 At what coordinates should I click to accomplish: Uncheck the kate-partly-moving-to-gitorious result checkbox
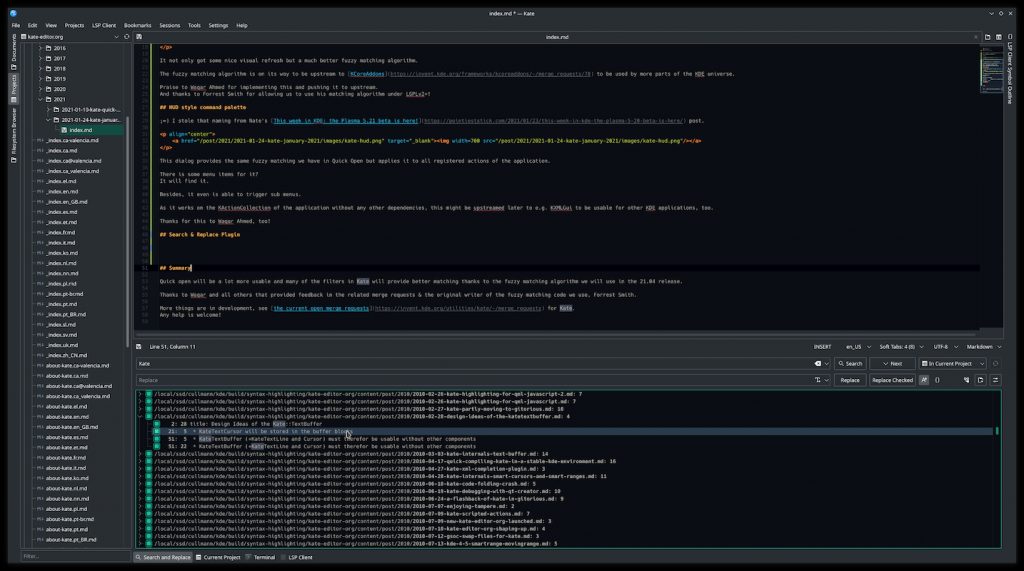tap(148, 409)
